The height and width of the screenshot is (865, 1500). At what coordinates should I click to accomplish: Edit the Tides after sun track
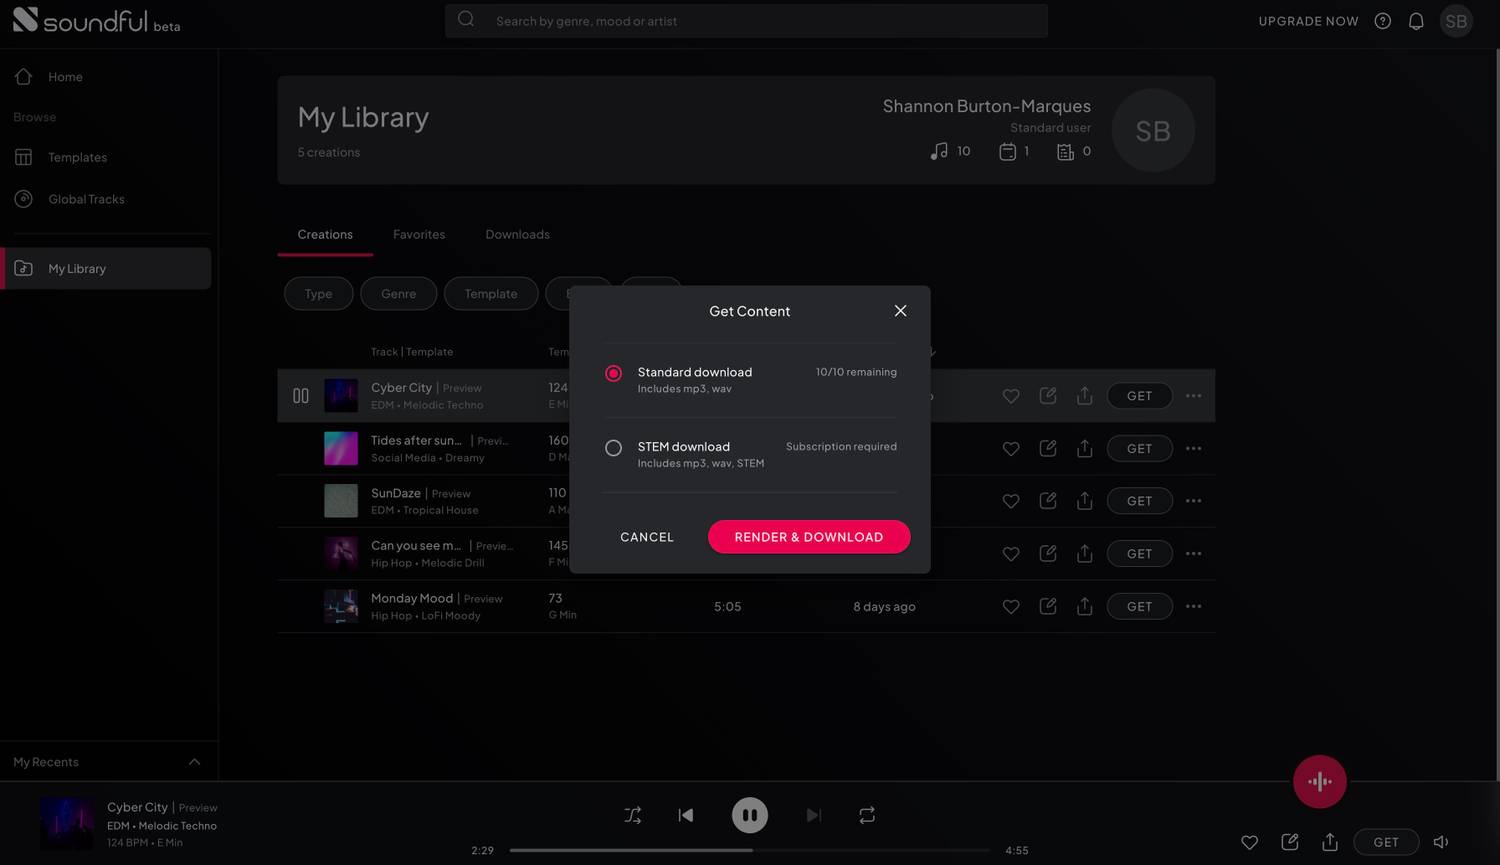point(1048,449)
